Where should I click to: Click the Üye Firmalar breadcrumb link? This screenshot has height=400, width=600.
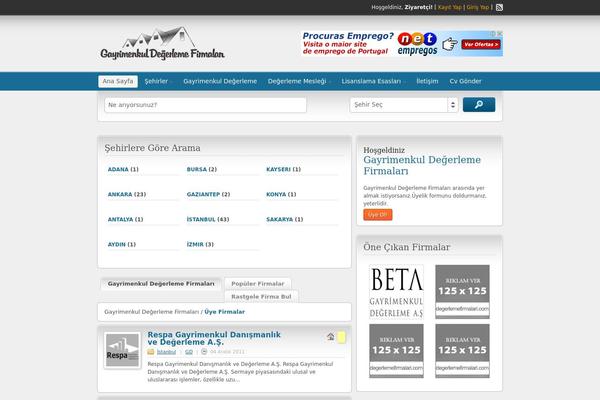225,312
